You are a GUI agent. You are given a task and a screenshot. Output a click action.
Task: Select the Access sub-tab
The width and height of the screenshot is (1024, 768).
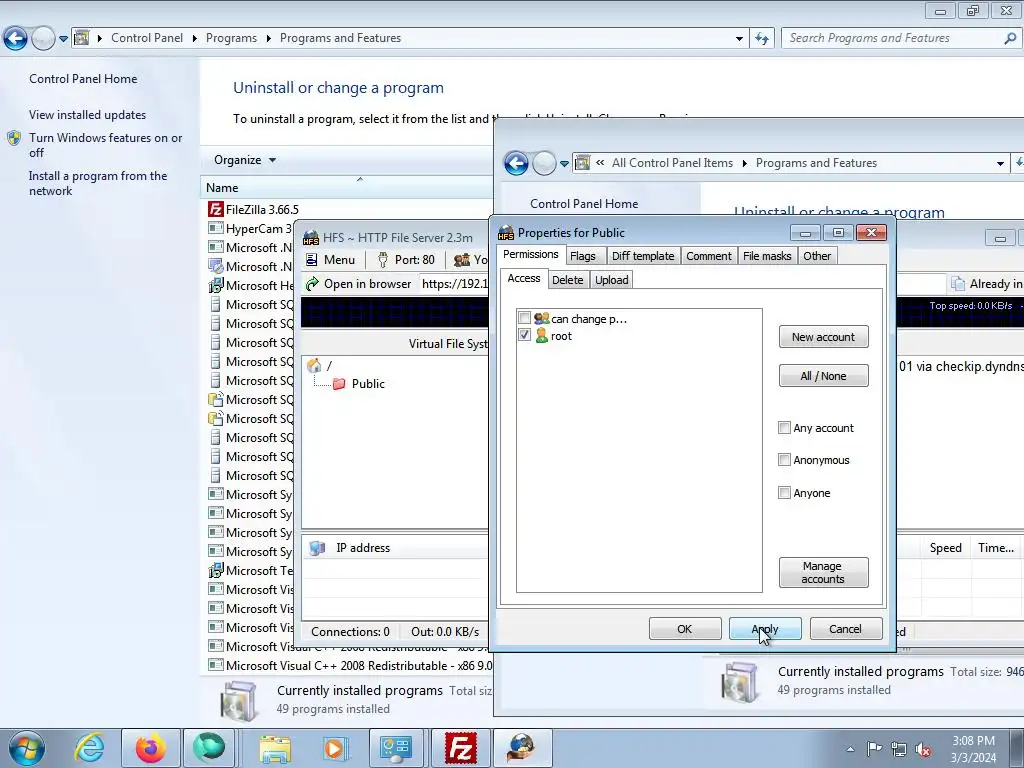524,278
